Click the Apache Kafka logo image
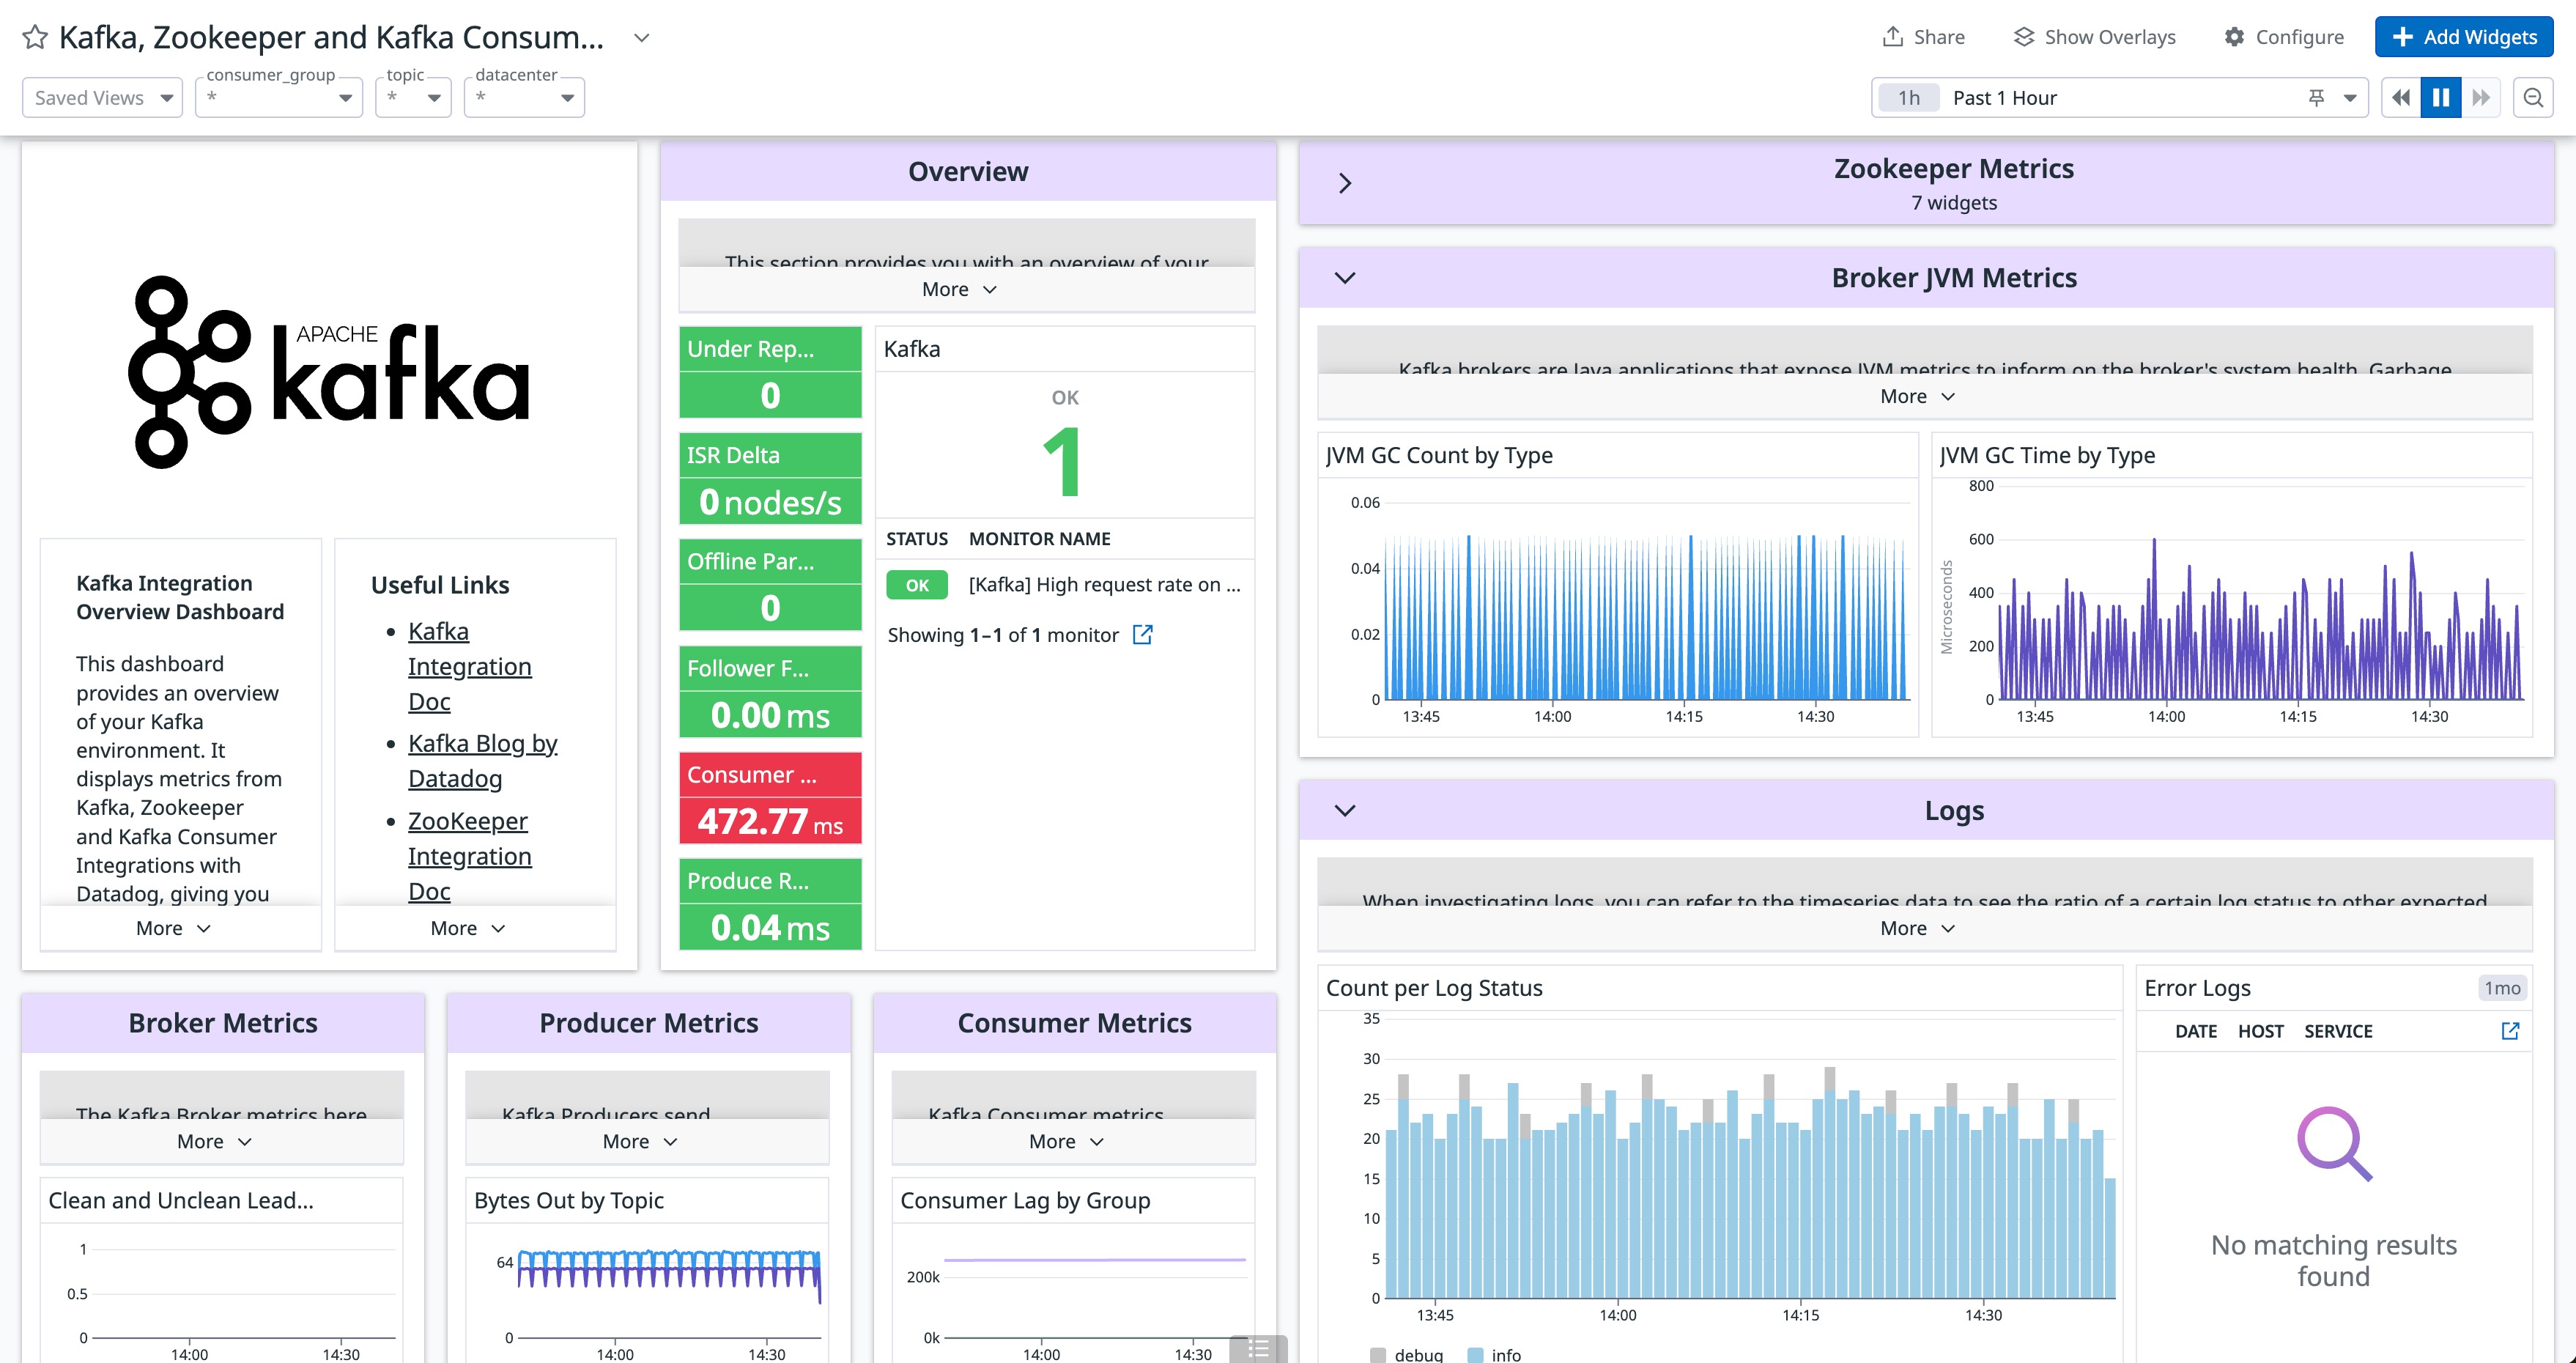The height and width of the screenshot is (1363, 2576). click(x=329, y=372)
